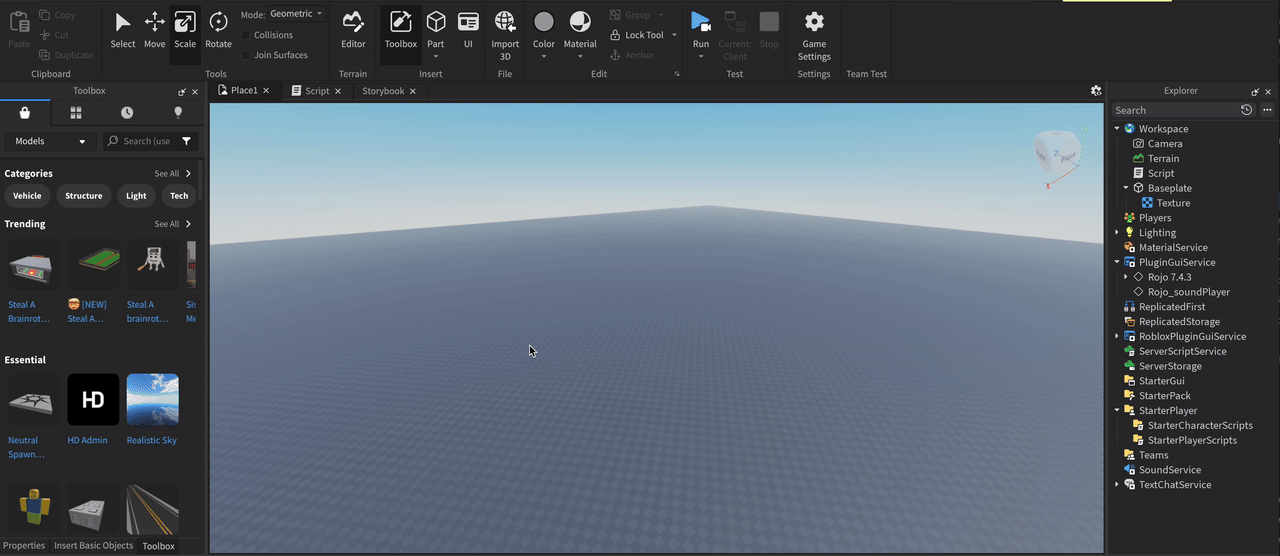Open the Models category dropdown
Screen dimensions: 1280x556
click(51, 141)
